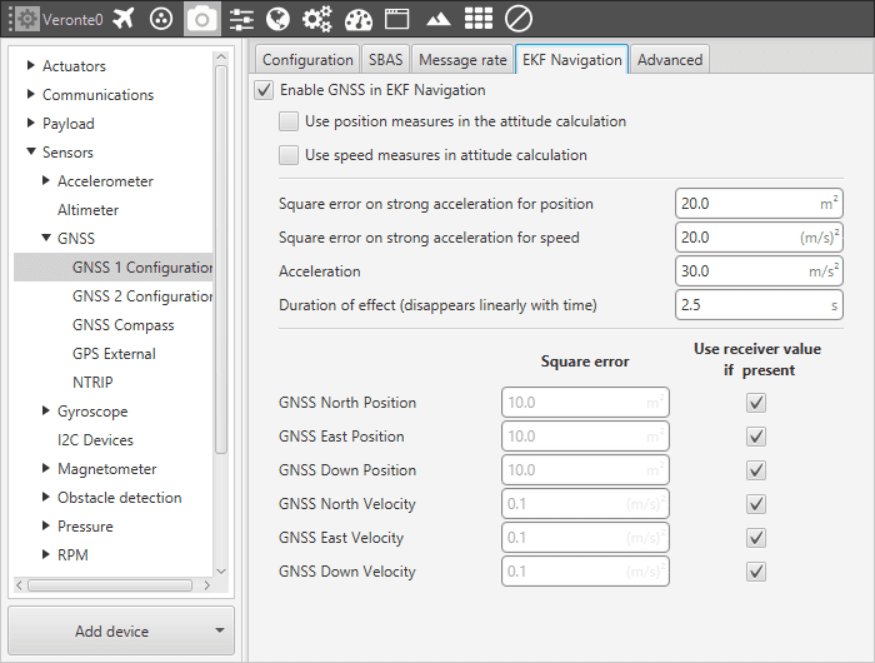Click tree scroll left arrow
Image resolution: width=875 pixels, height=663 pixels.
(19, 585)
